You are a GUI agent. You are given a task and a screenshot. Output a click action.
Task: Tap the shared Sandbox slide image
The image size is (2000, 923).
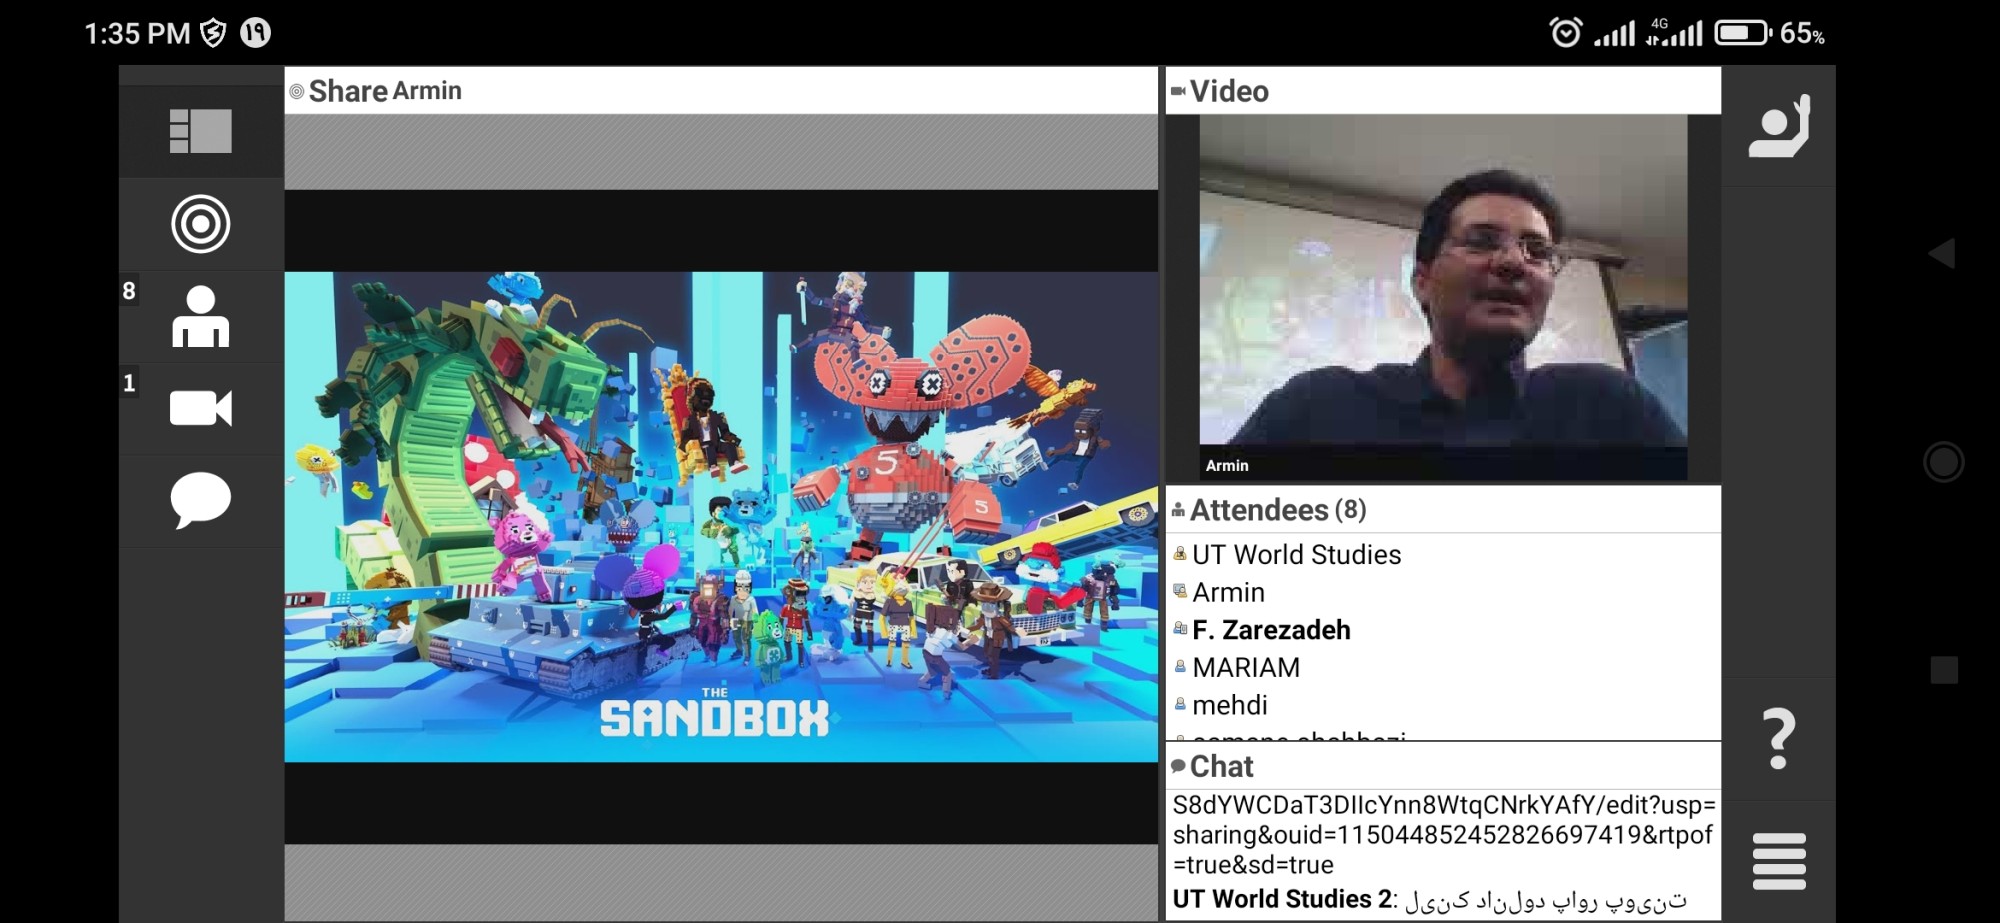coord(721,517)
